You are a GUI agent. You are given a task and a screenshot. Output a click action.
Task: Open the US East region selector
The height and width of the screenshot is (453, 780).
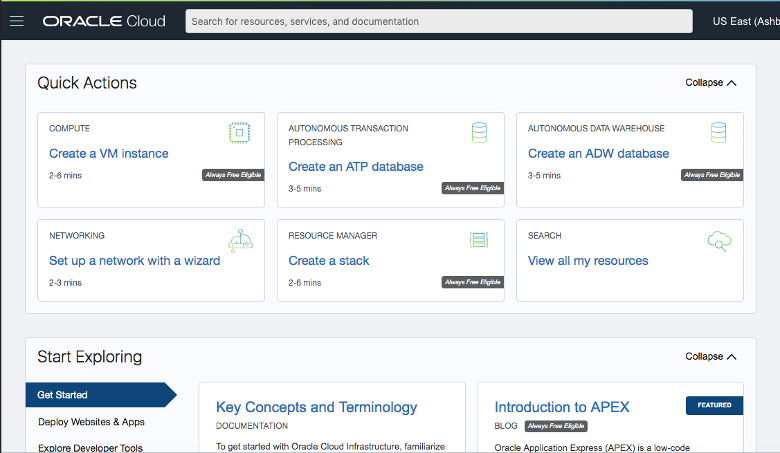746,21
